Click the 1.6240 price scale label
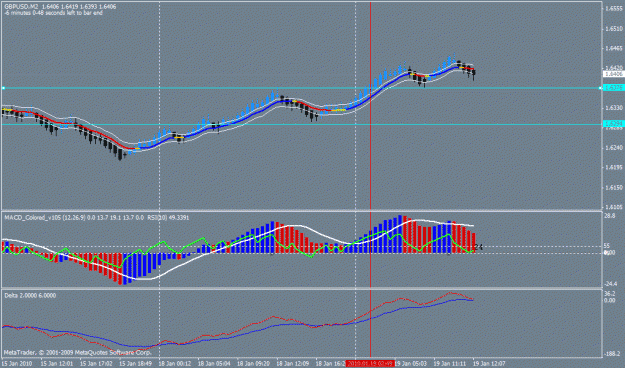Screen dimensions: 625x368 (x=614, y=148)
